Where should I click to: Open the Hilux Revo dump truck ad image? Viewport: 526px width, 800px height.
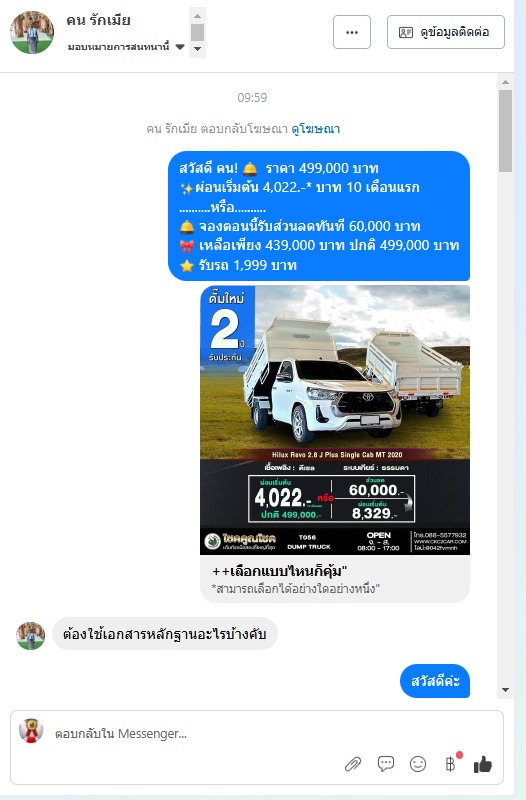335,420
